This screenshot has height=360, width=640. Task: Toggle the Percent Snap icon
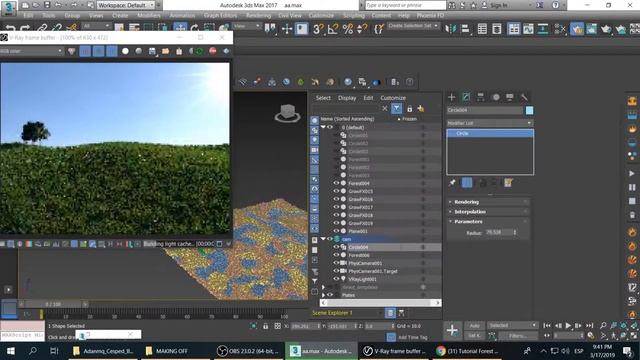(348, 29)
